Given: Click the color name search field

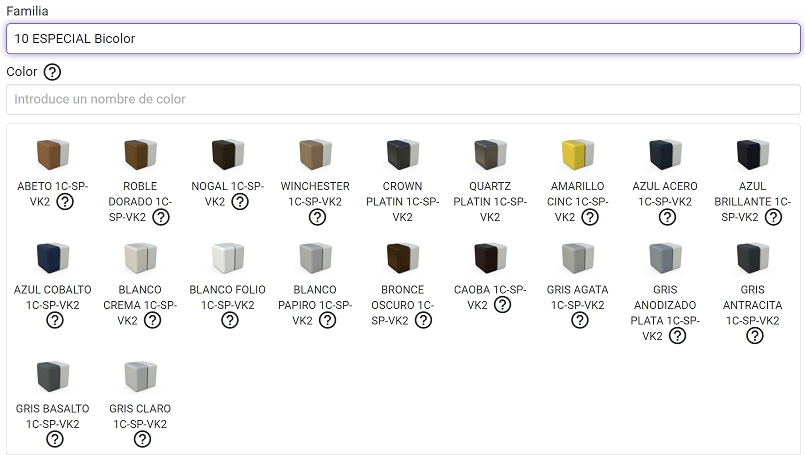Looking at the screenshot, I should (402, 100).
